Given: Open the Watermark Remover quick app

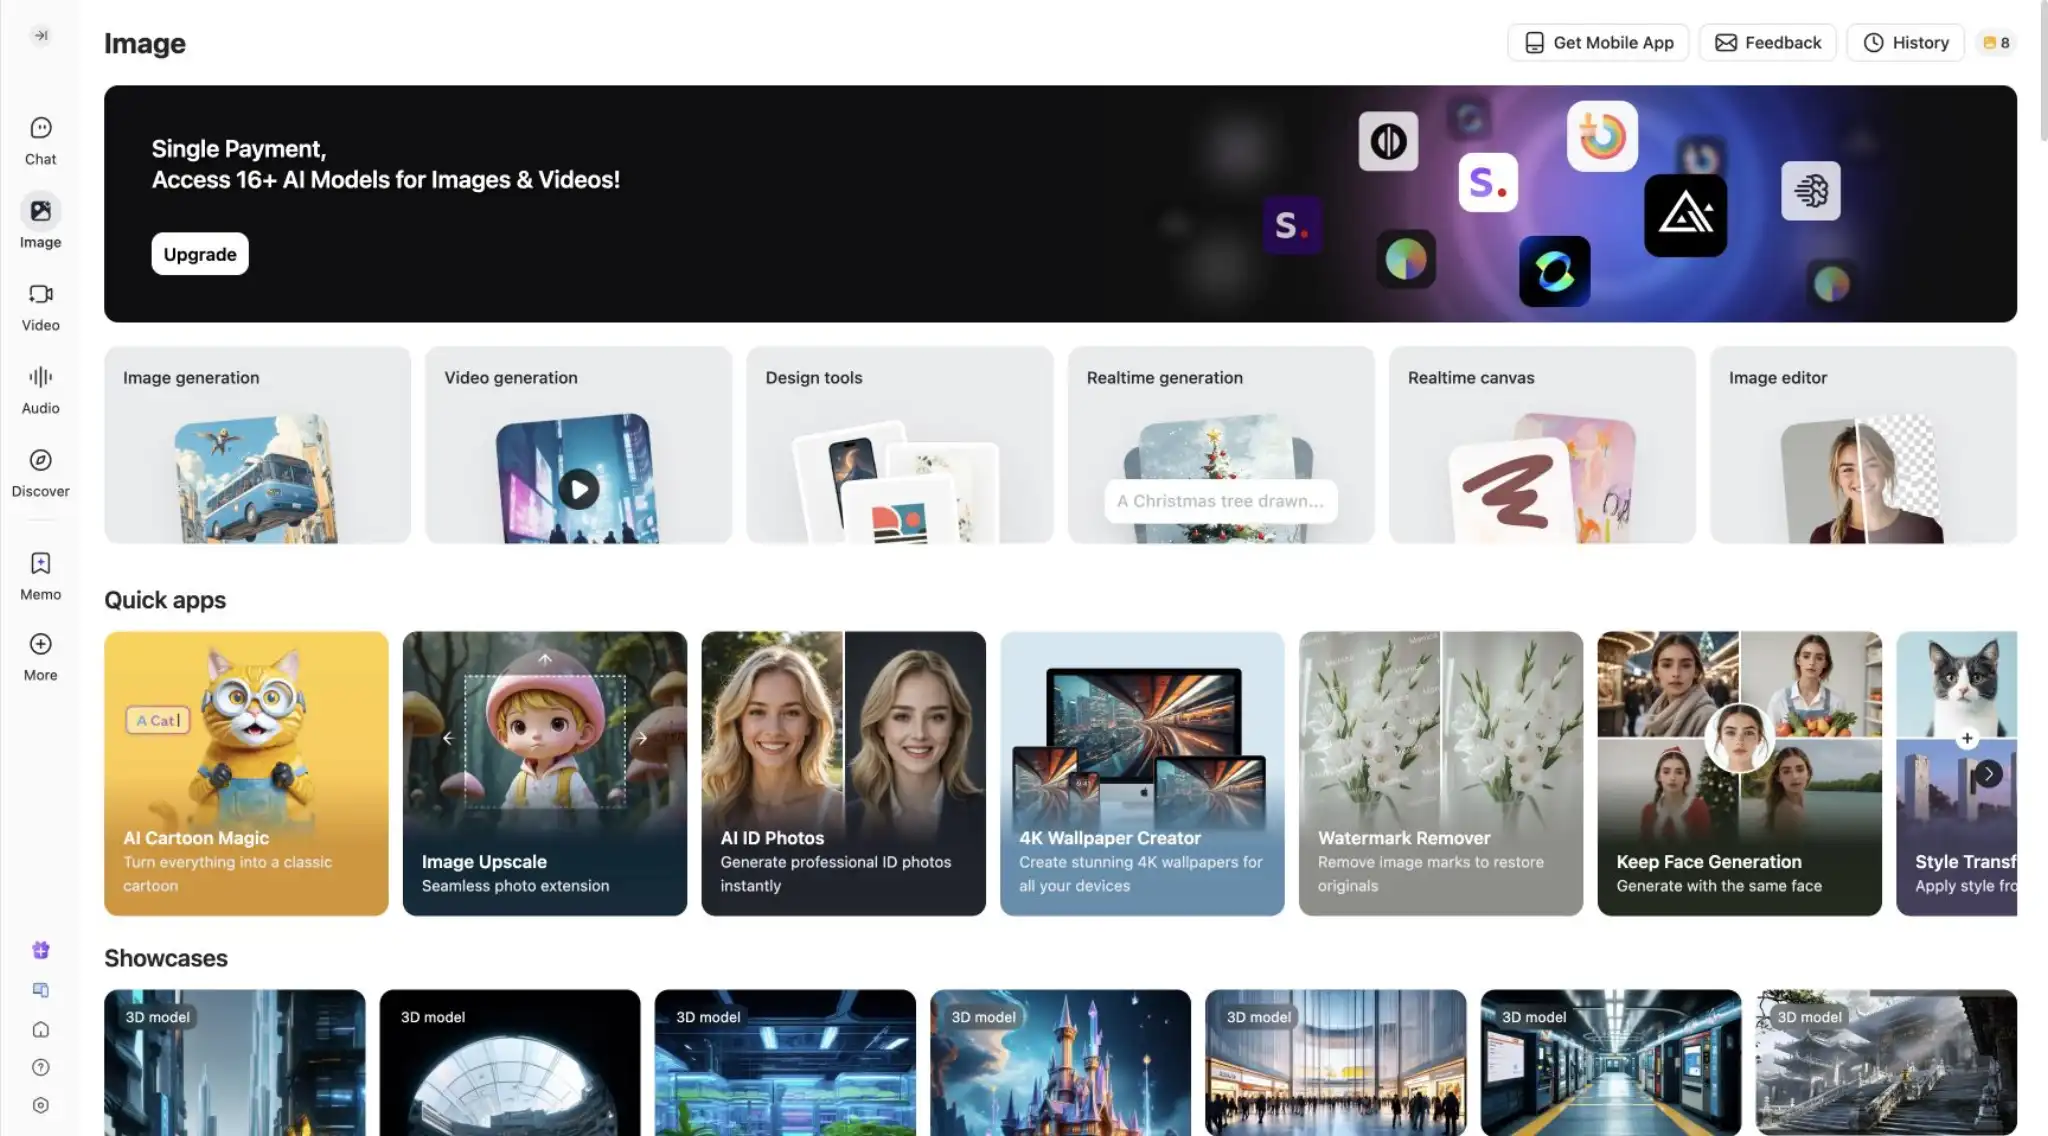Looking at the screenshot, I should click(x=1441, y=773).
